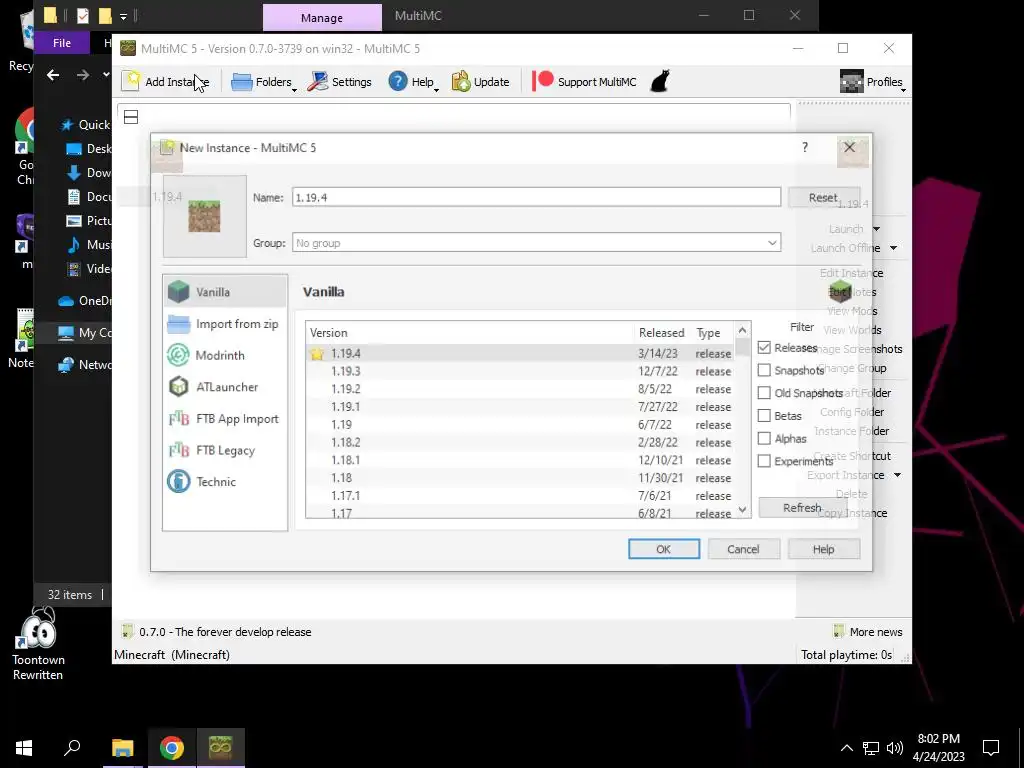Viewport: 1024px width, 768px height.
Task: Click the Add Instance toolbar icon
Action: [x=131, y=81]
